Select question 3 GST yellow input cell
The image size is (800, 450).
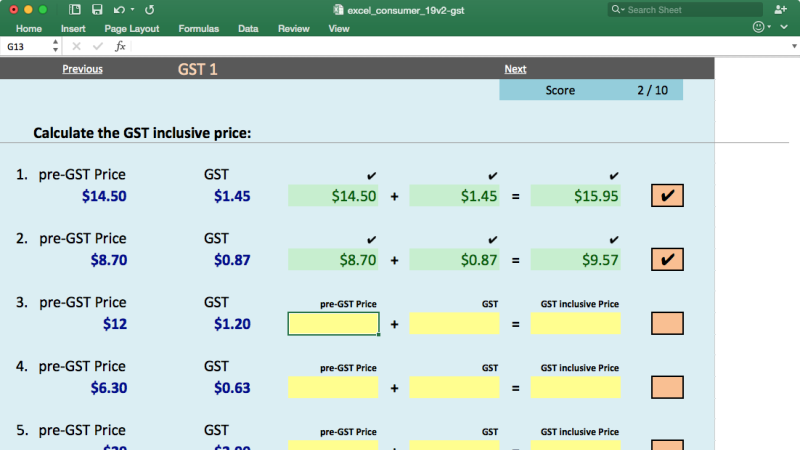(454, 323)
